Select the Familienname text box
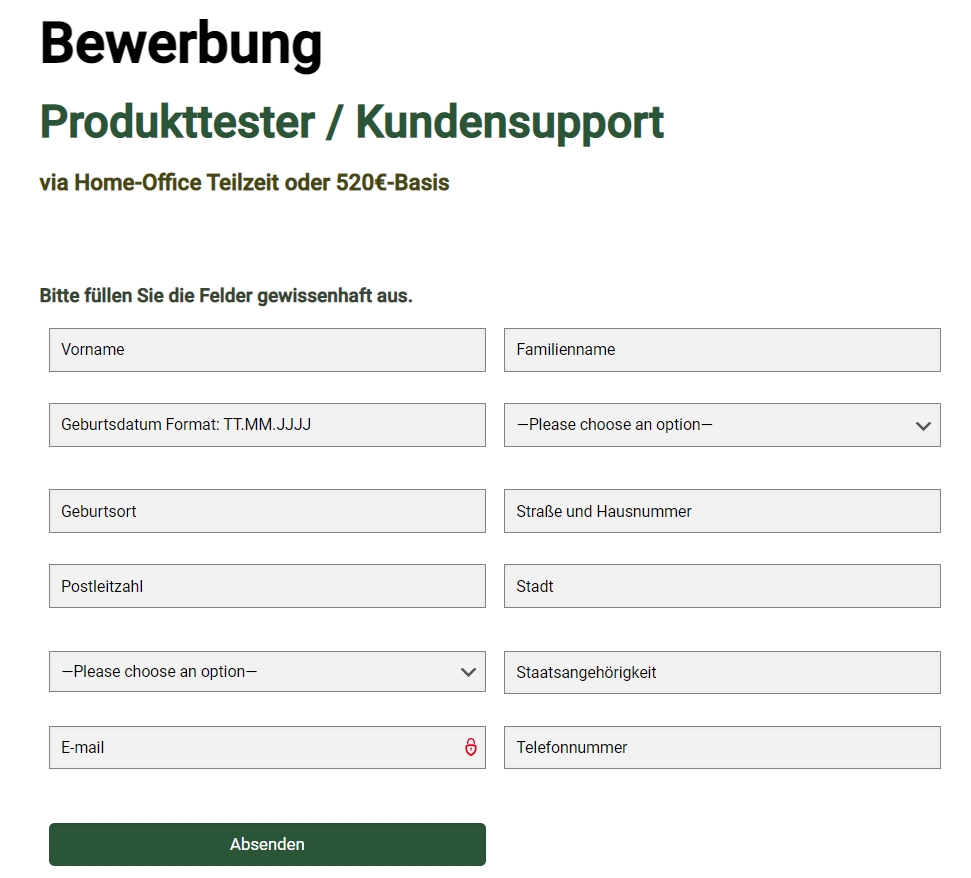971x878 pixels. 722,350
